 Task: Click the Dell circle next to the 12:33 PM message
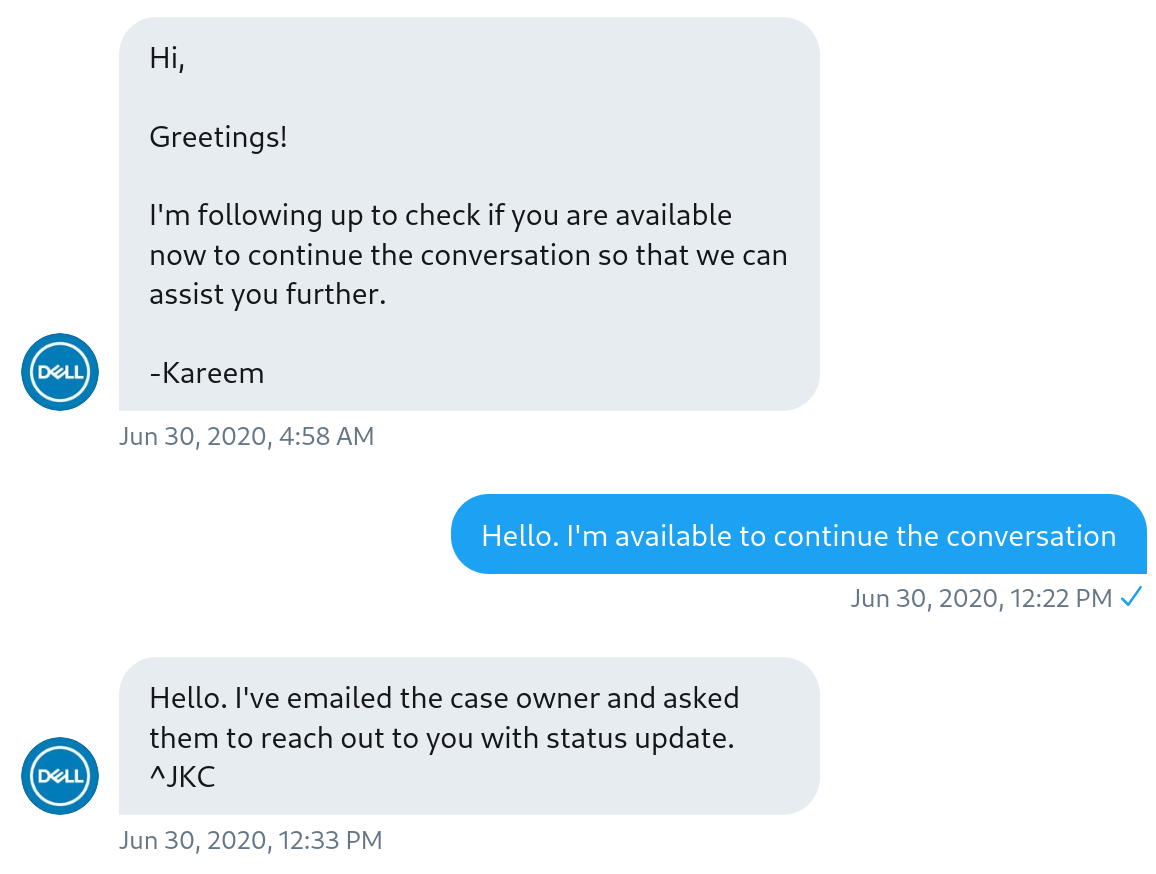60,776
